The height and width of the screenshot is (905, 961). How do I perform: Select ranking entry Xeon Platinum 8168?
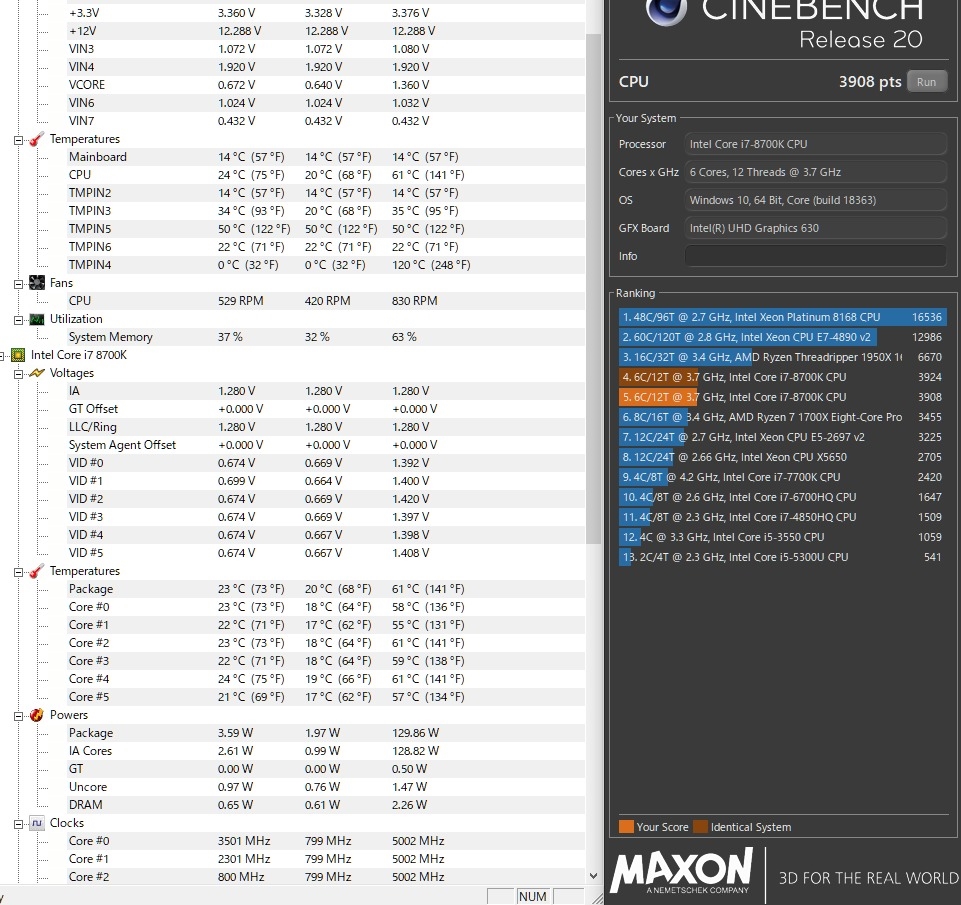(x=783, y=317)
